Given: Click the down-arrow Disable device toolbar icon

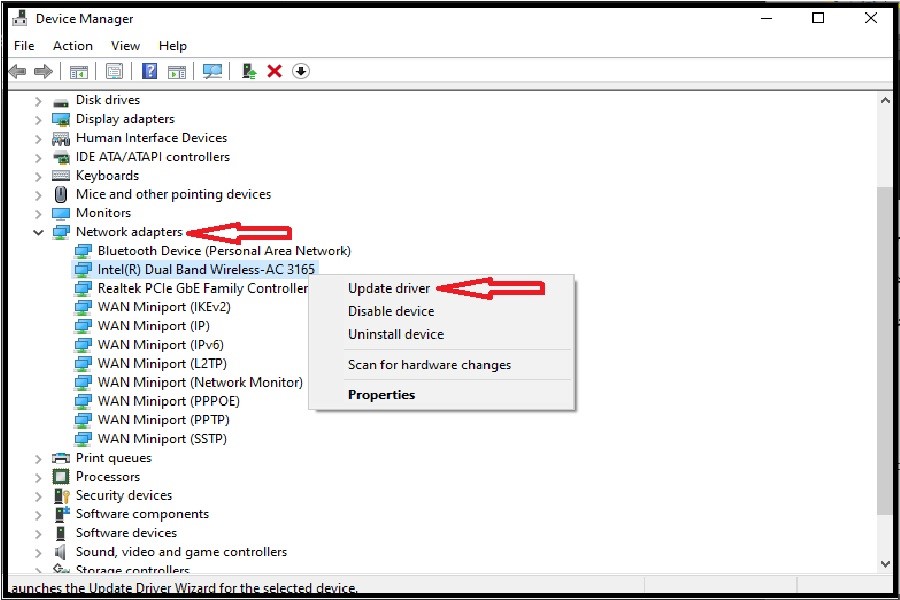Looking at the screenshot, I should (x=301, y=71).
